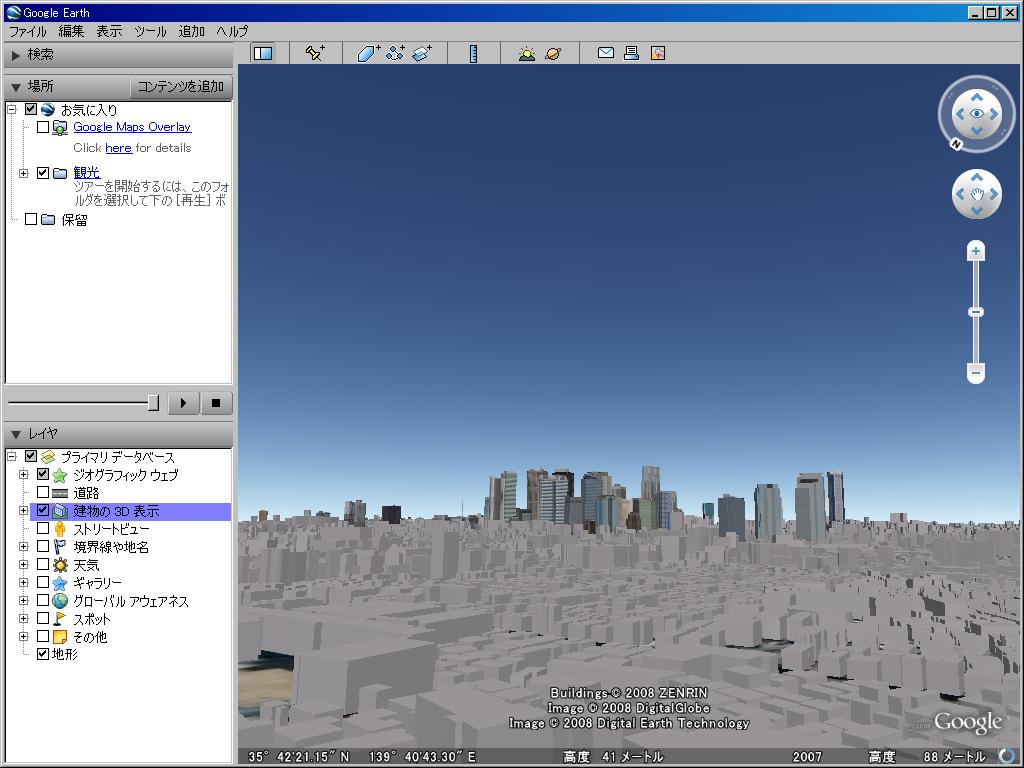Click the 保留 folder icon
Viewport: 1024px width, 768px height.
48,219
